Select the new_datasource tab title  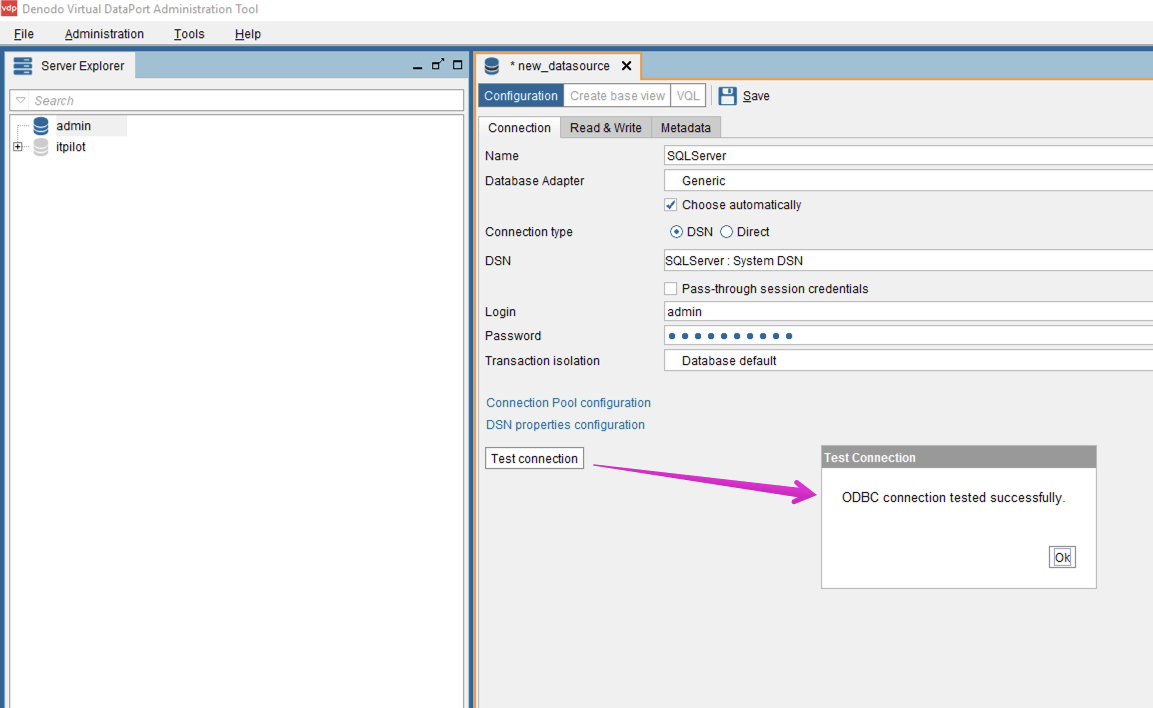(560, 65)
